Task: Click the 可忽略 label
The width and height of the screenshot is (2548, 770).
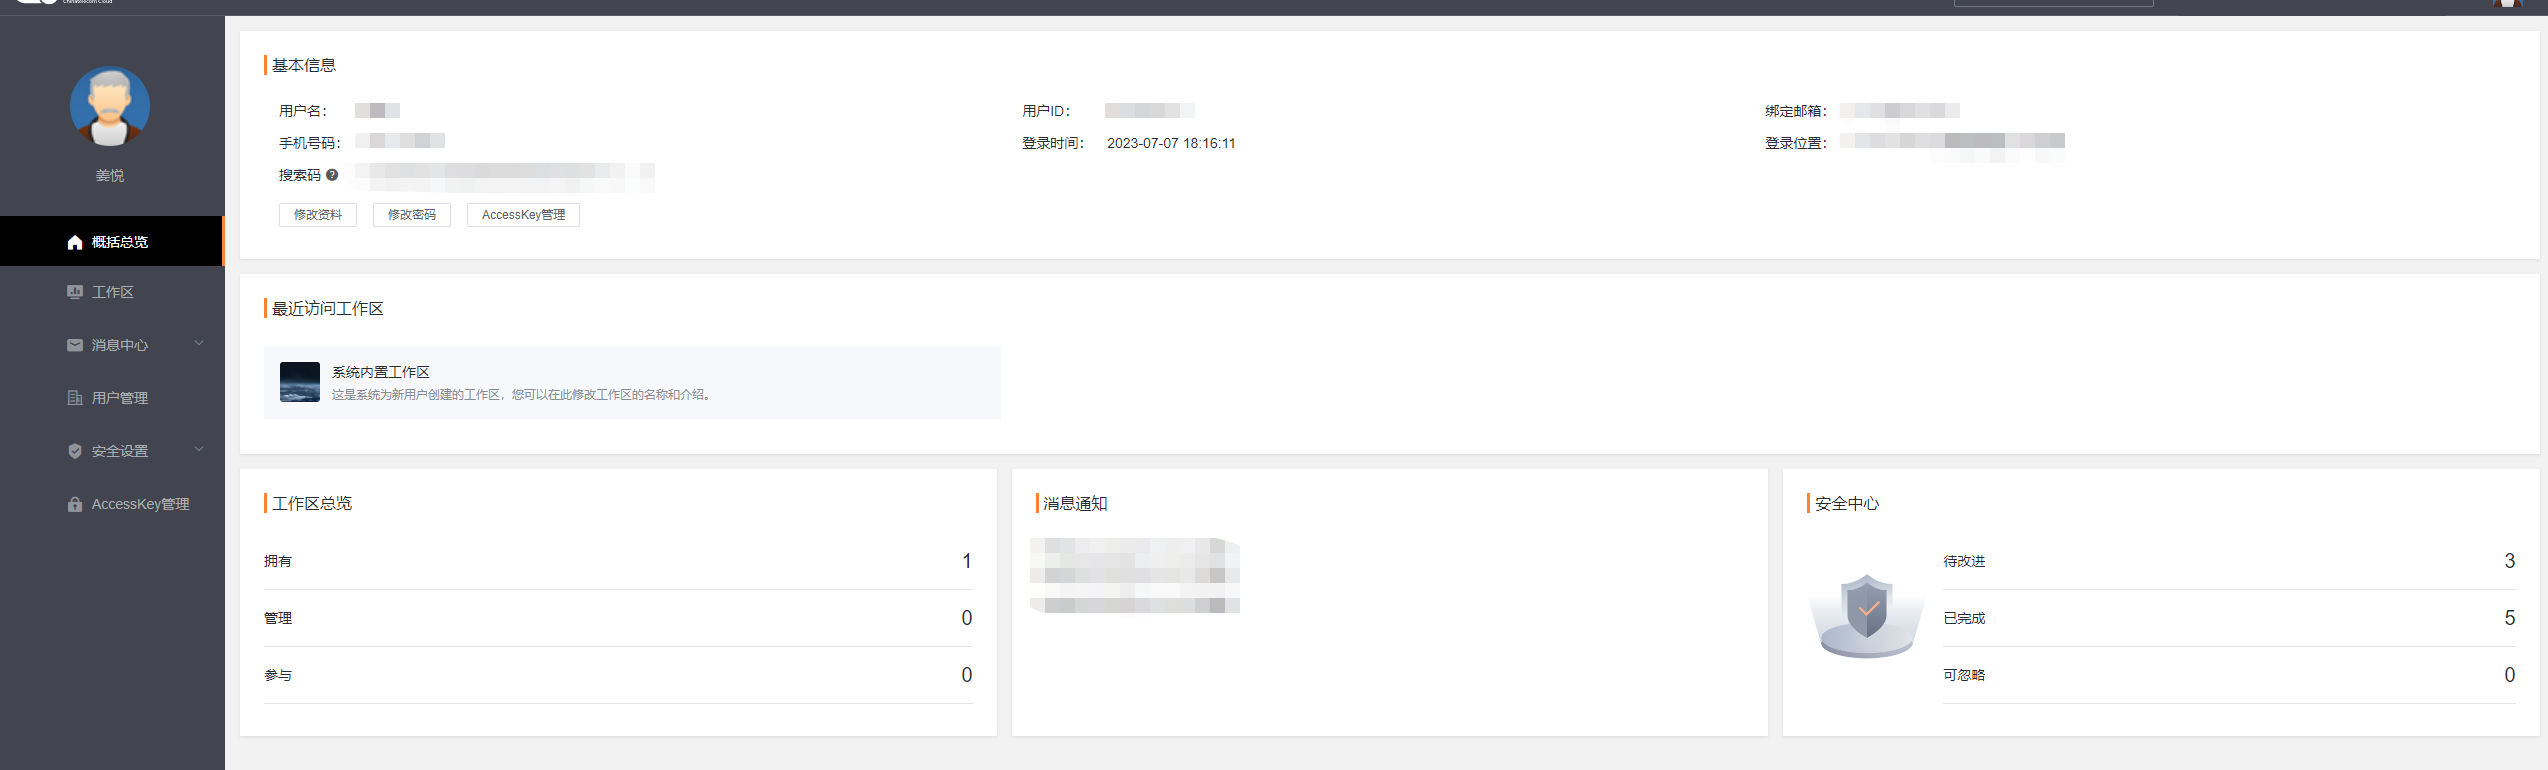Action: pyautogui.click(x=1964, y=675)
